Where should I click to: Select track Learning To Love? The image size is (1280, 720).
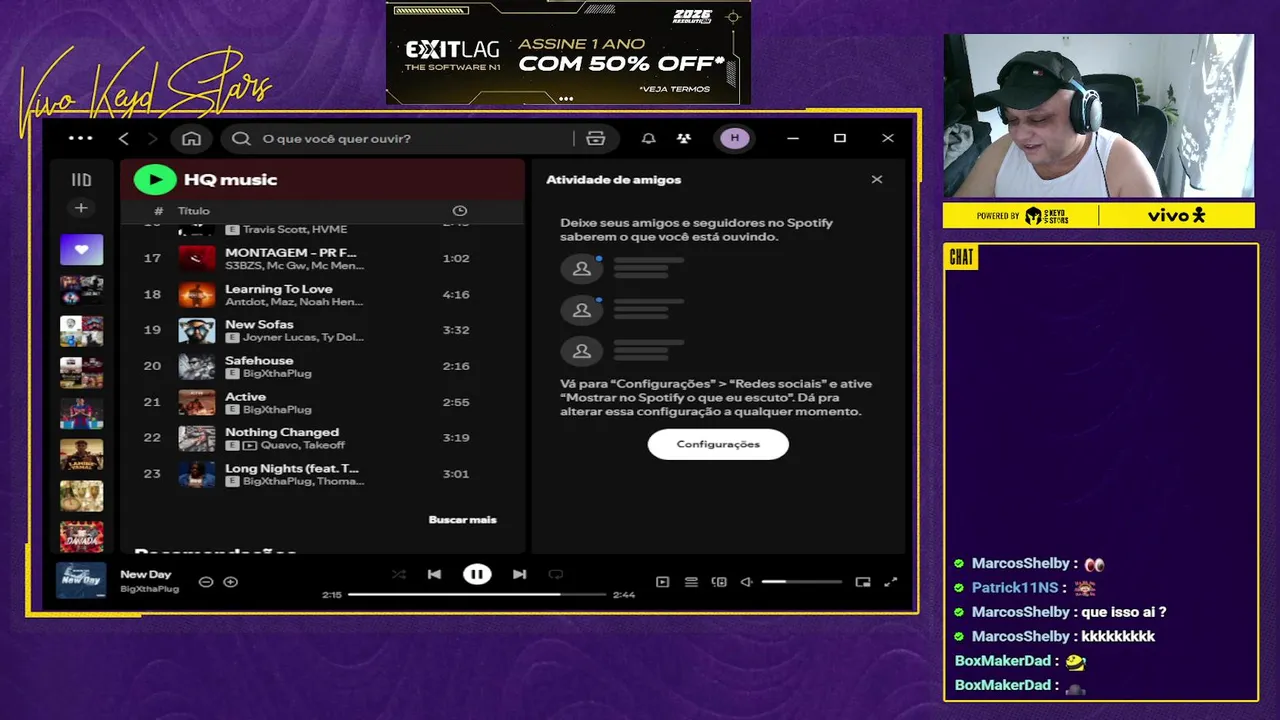point(278,288)
